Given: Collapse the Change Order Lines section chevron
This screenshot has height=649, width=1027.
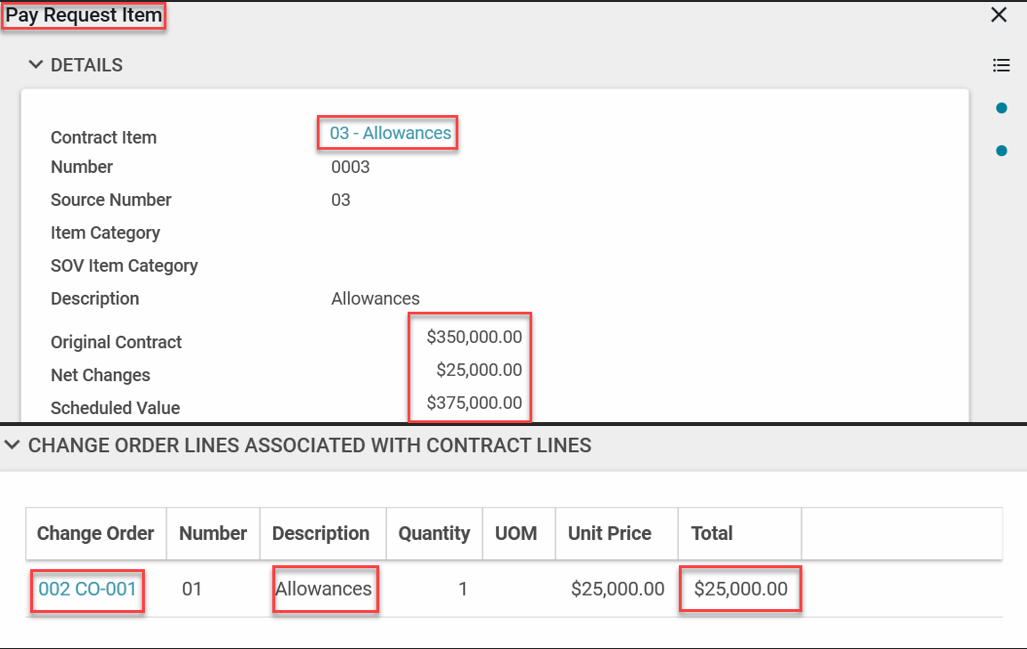Looking at the screenshot, I should click(x=13, y=446).
